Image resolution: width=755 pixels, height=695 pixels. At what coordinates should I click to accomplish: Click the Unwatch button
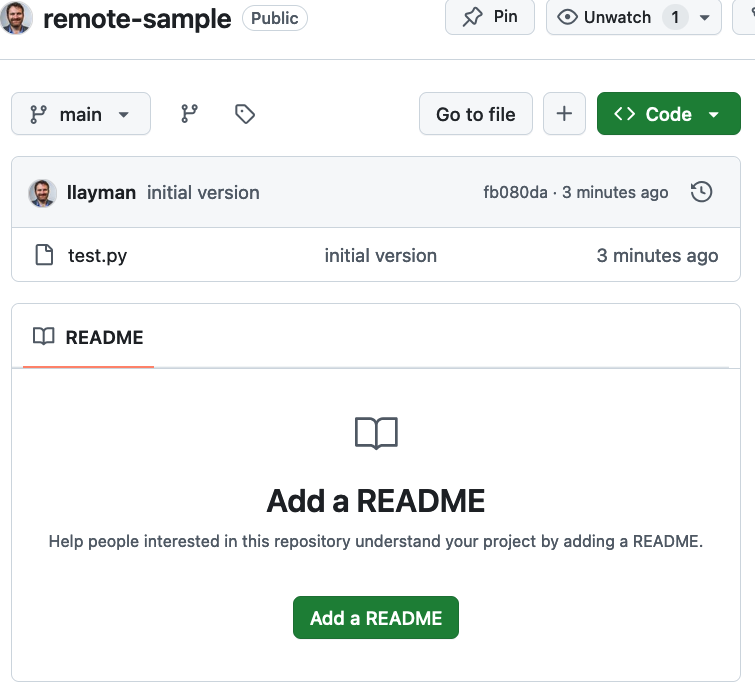tap(604, 17)
